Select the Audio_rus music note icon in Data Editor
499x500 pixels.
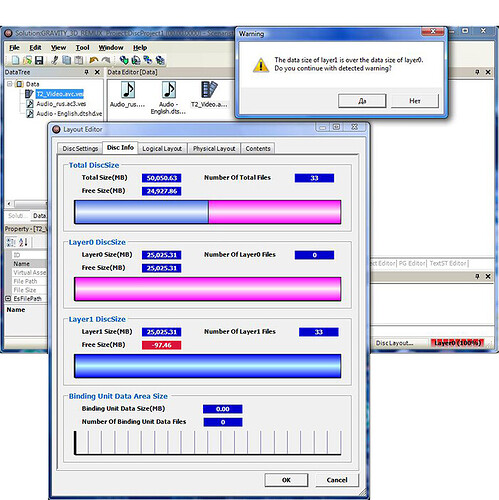(128, 90)
